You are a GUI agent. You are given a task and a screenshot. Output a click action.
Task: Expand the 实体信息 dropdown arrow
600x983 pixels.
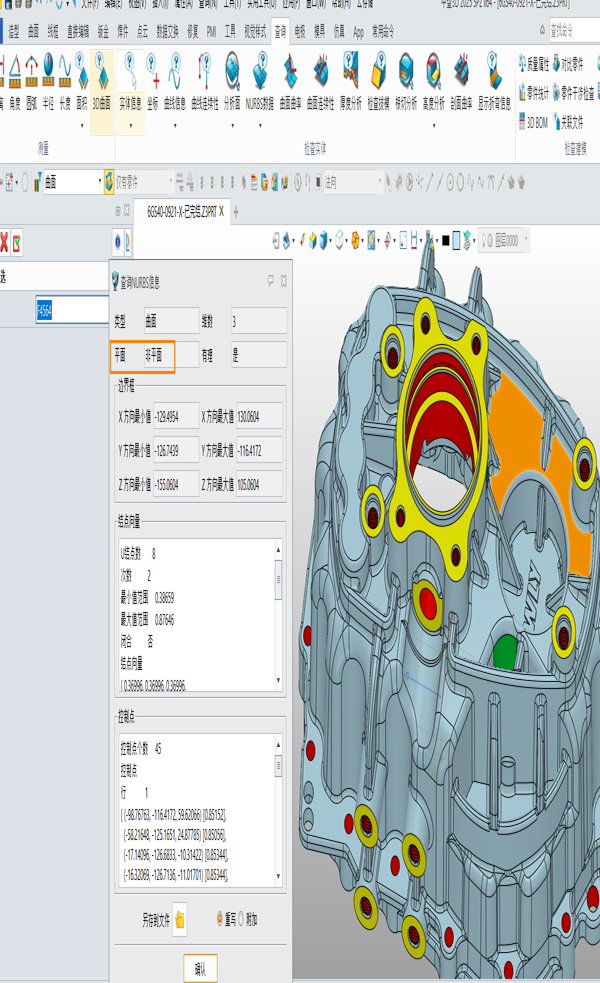tap(130, 125)
